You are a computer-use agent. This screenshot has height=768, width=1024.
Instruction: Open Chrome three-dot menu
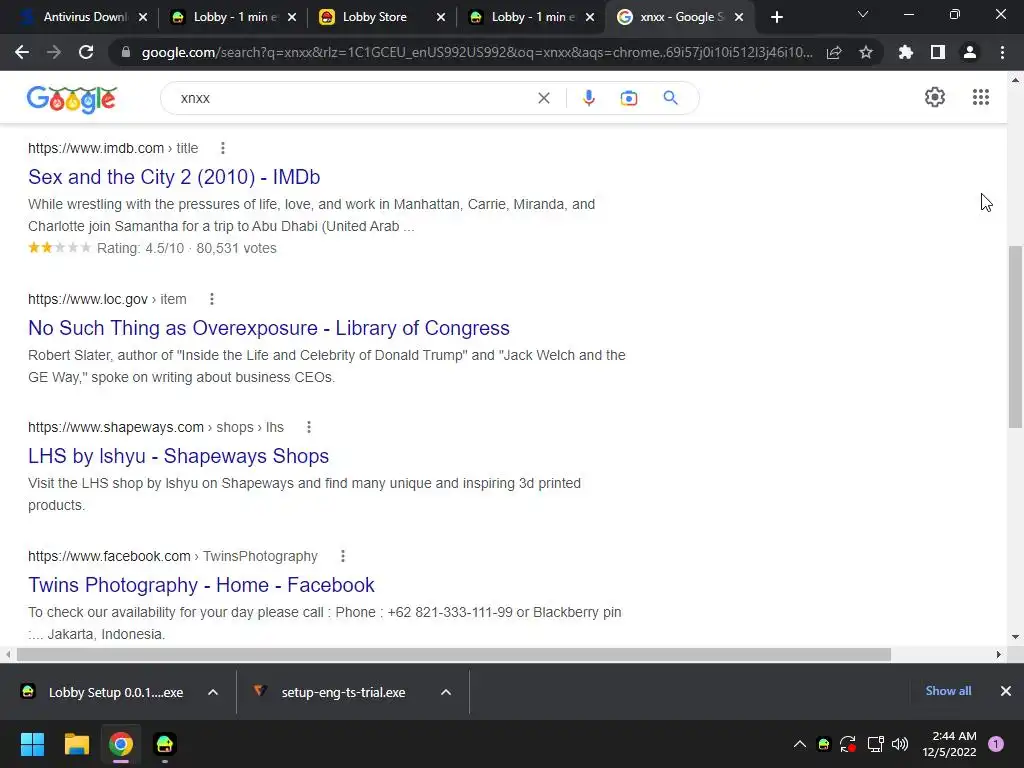click(1002, 52)
